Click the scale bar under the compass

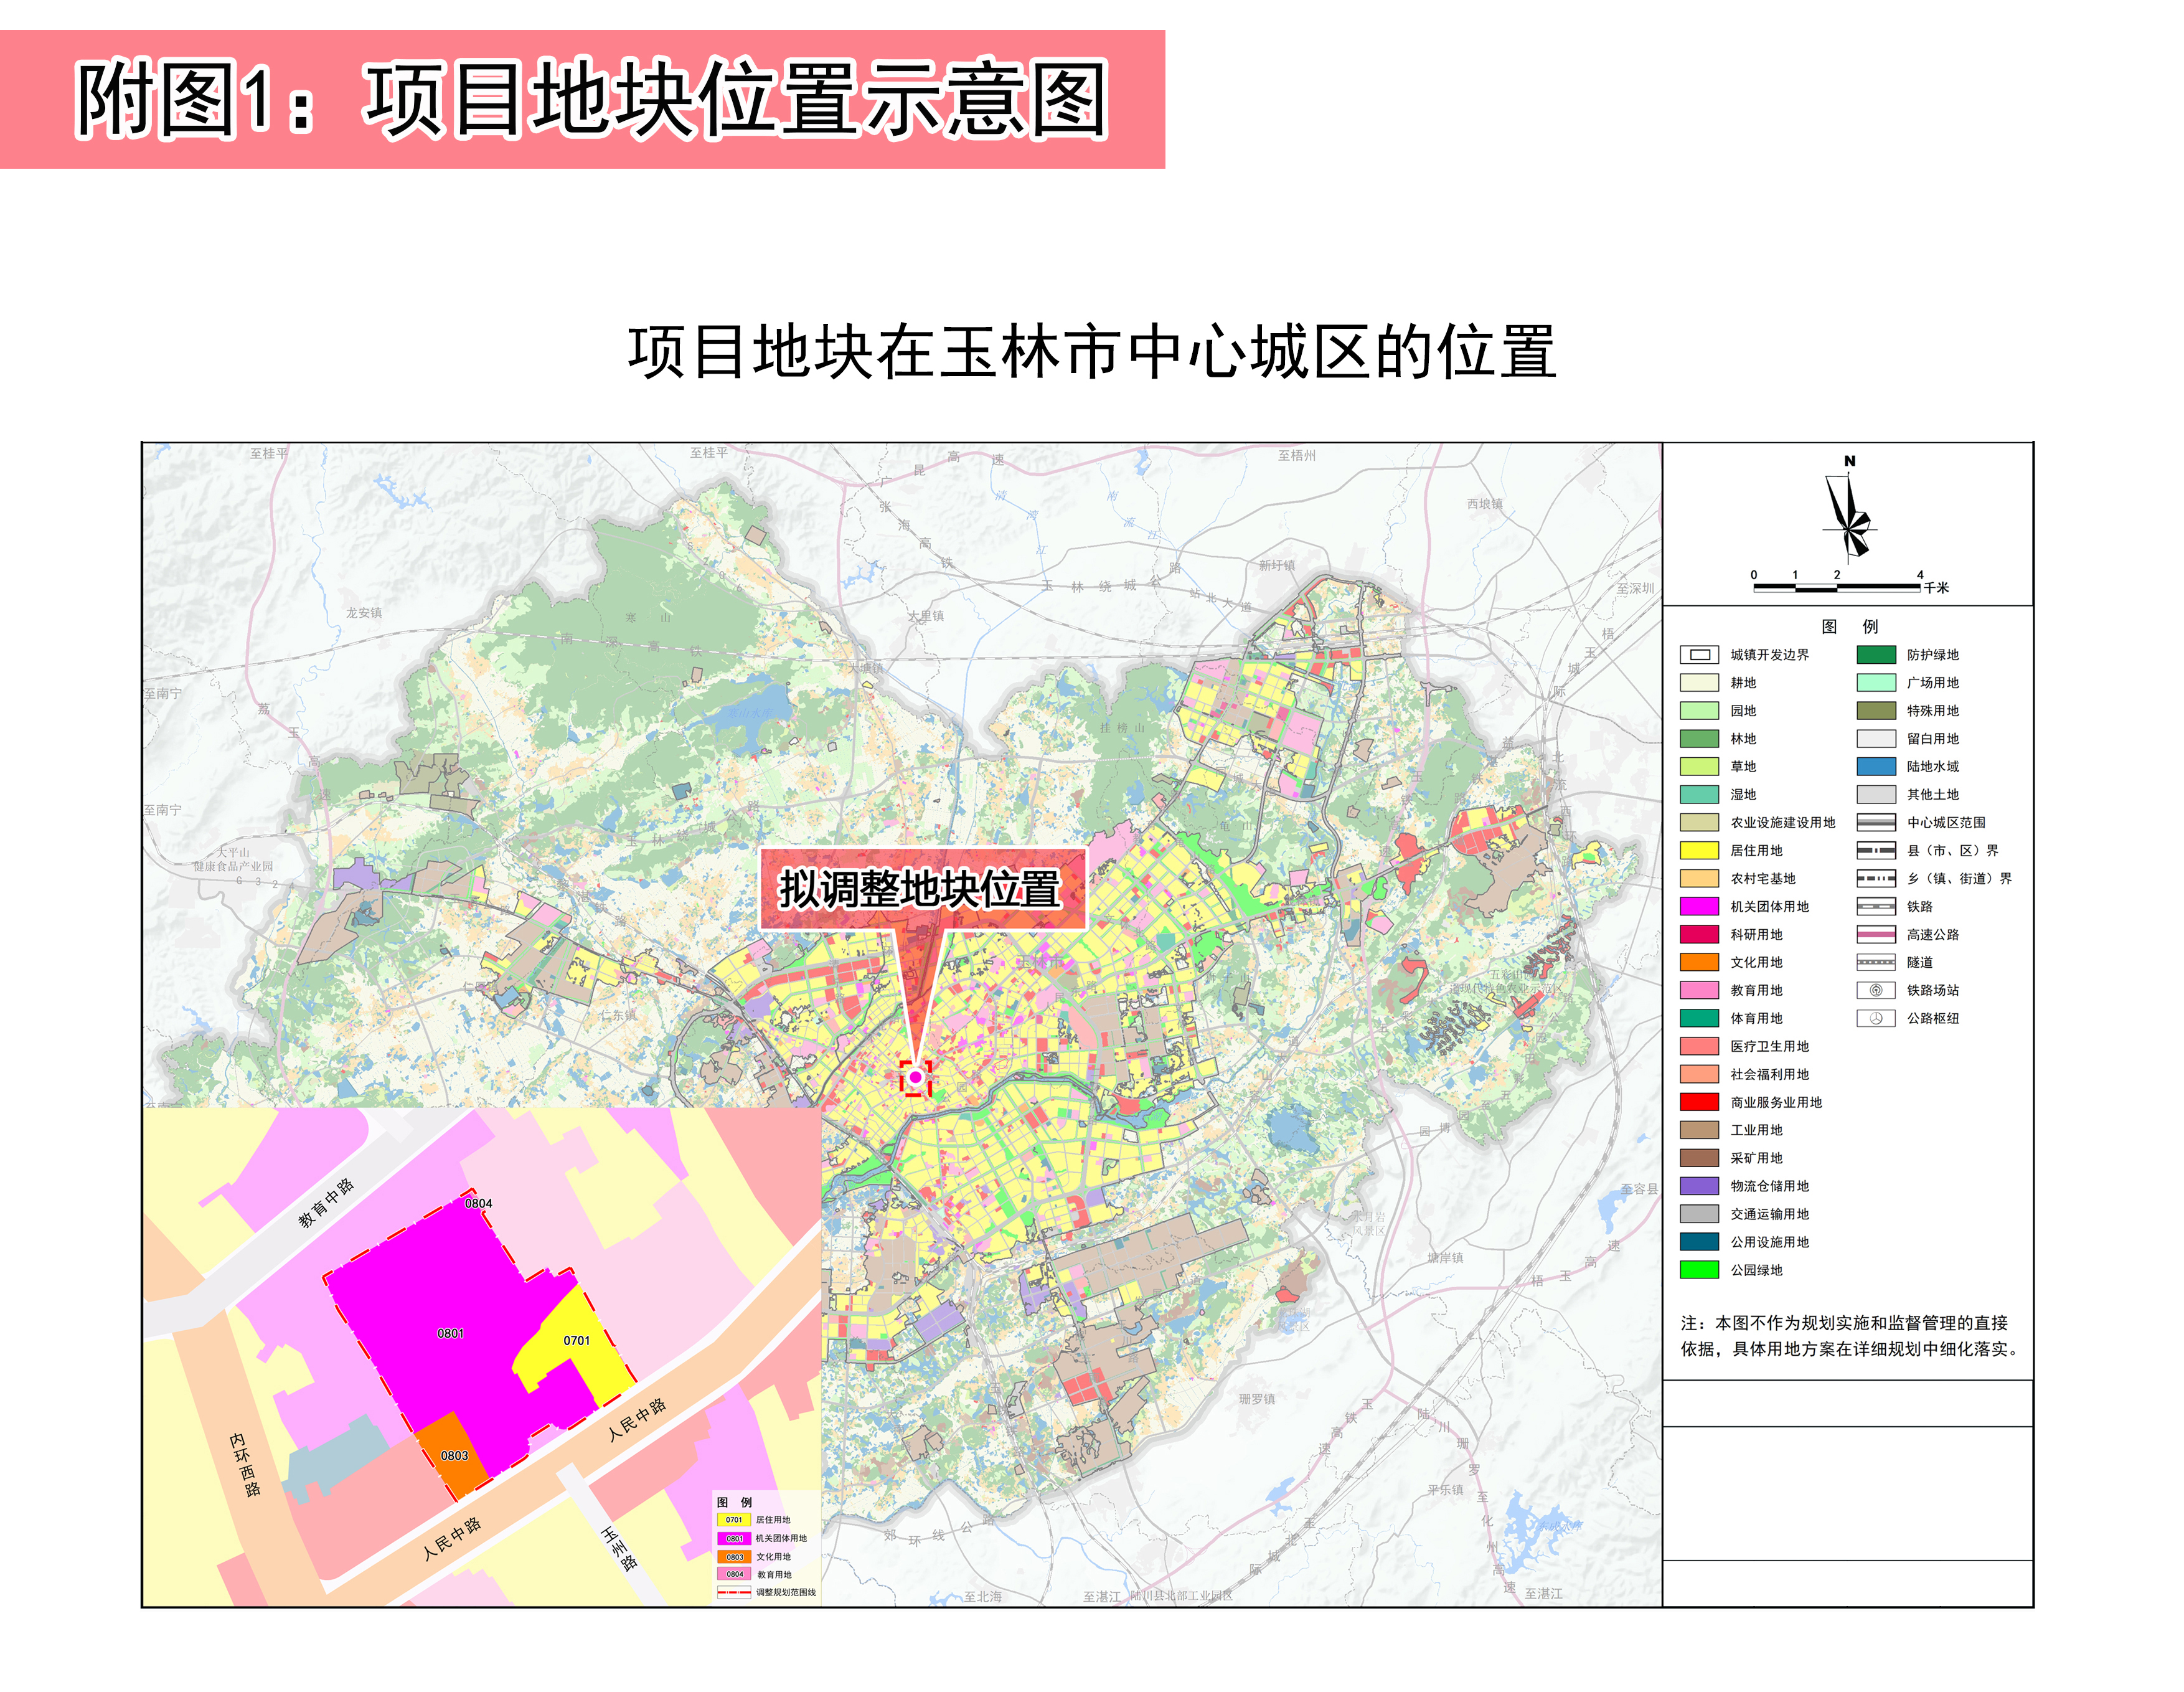click(x=1836, y=587)
